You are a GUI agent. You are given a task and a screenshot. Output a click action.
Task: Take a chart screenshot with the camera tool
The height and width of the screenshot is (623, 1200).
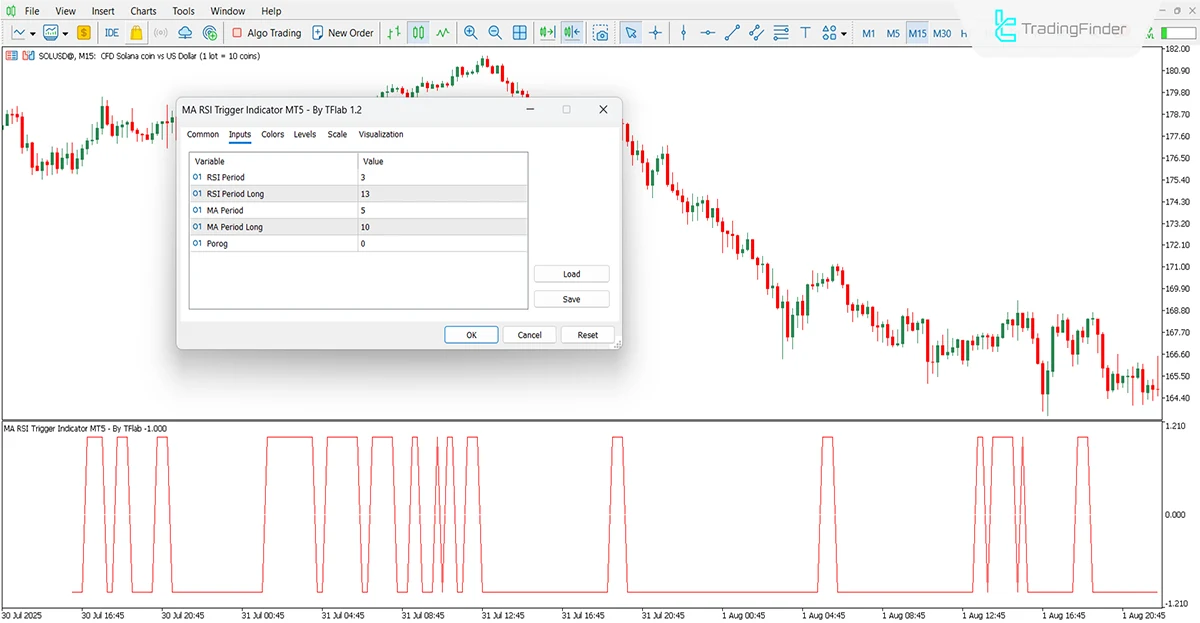(x=601, y=32)
